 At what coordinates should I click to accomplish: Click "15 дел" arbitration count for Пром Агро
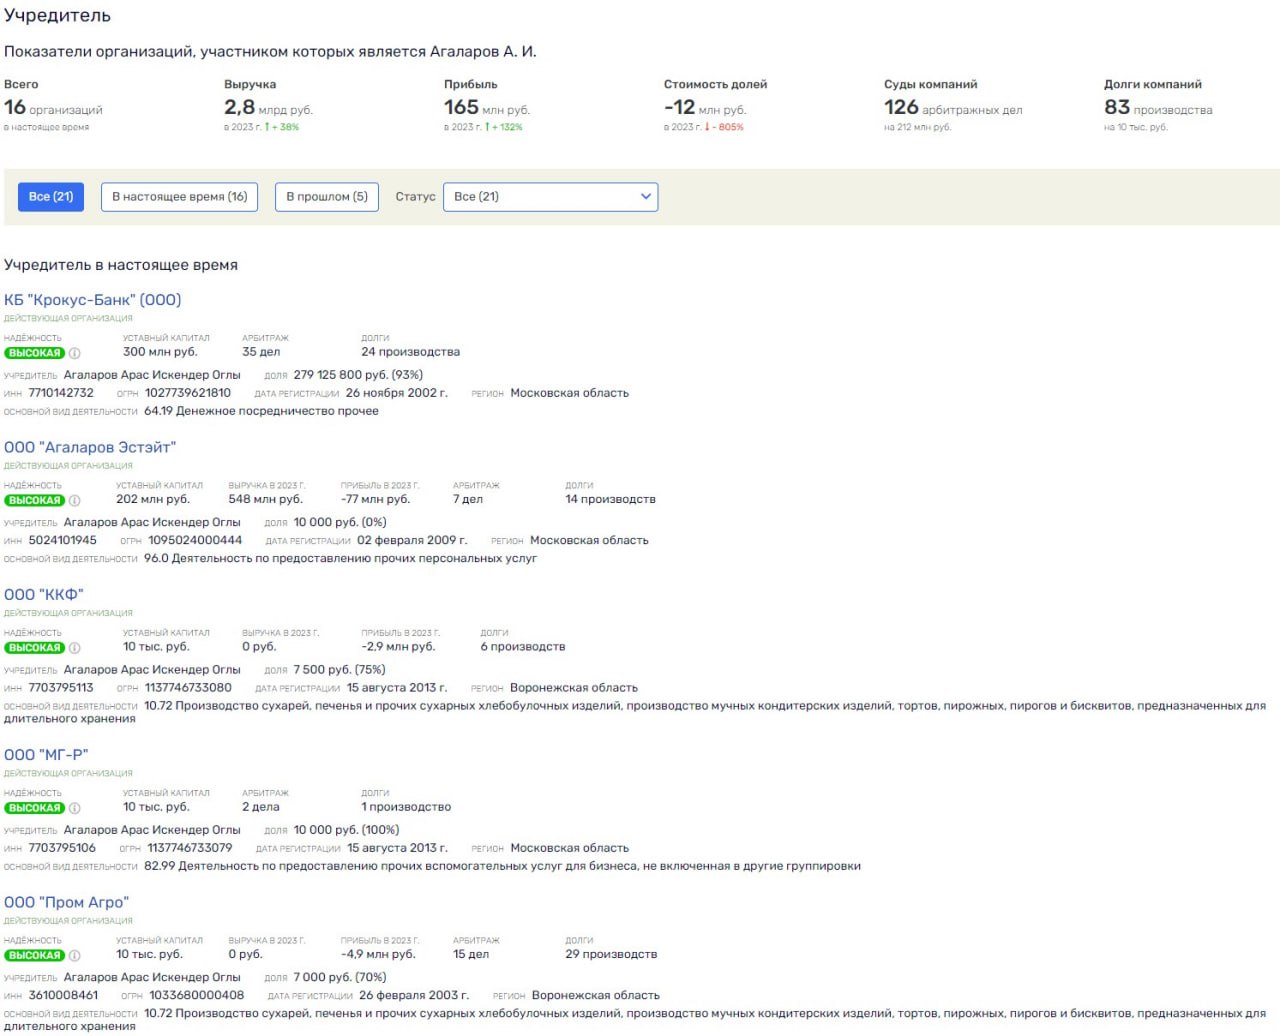(471, 954)
